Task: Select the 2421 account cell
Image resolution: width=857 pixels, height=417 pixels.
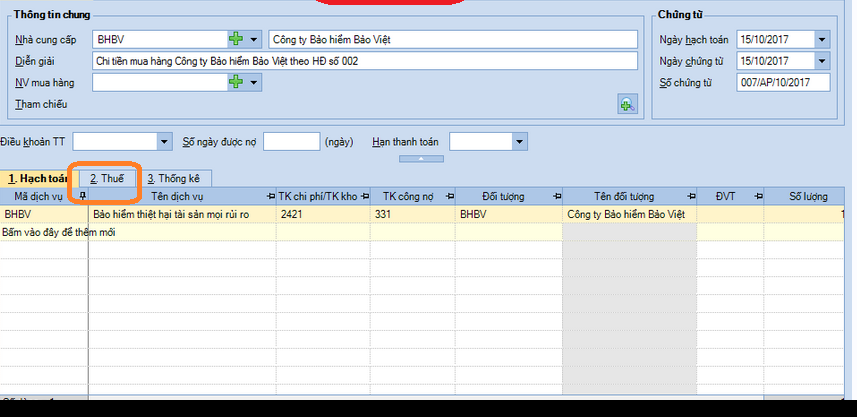Action: point(324,215)
